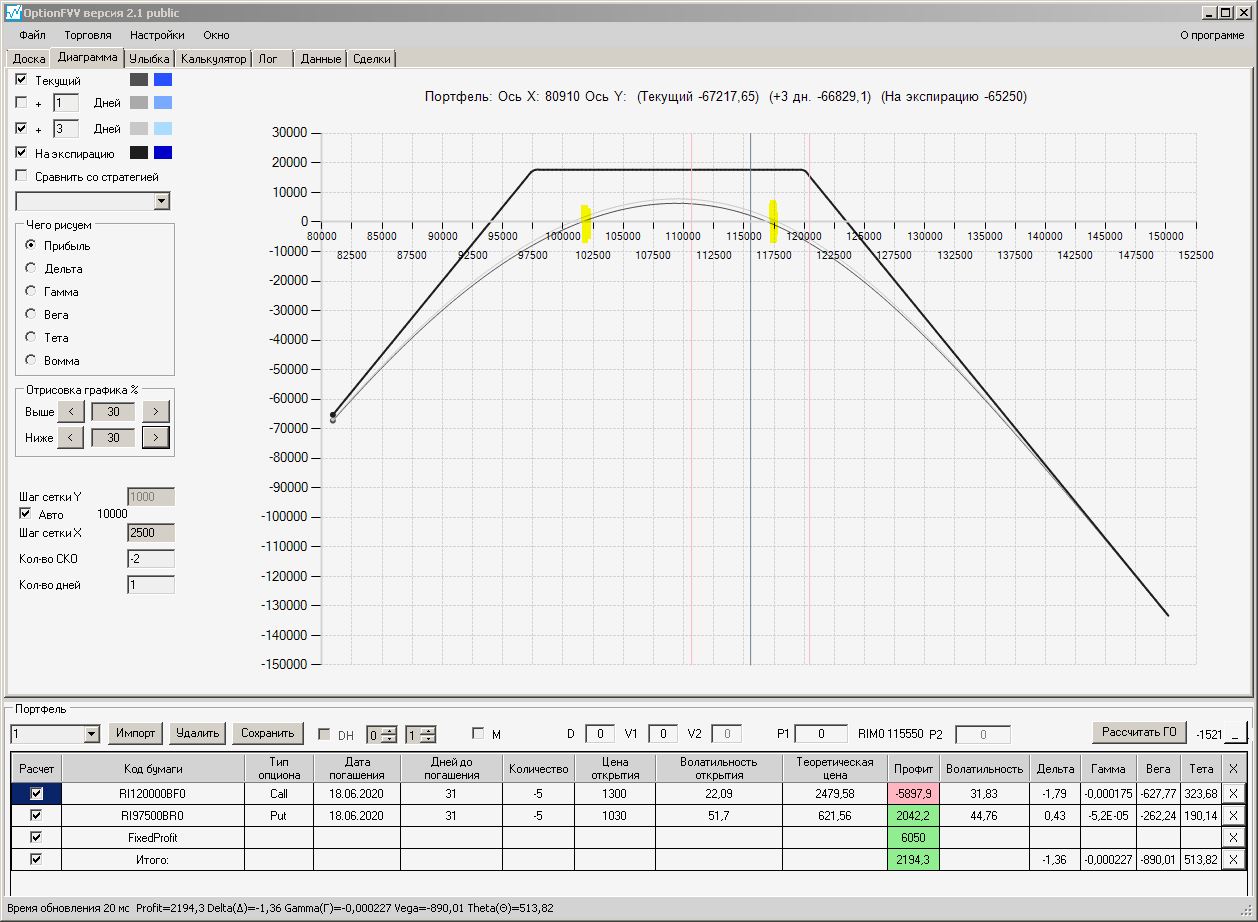
Task: Remove the RI97500BR0 position using X
Action: pos(1233,815)
